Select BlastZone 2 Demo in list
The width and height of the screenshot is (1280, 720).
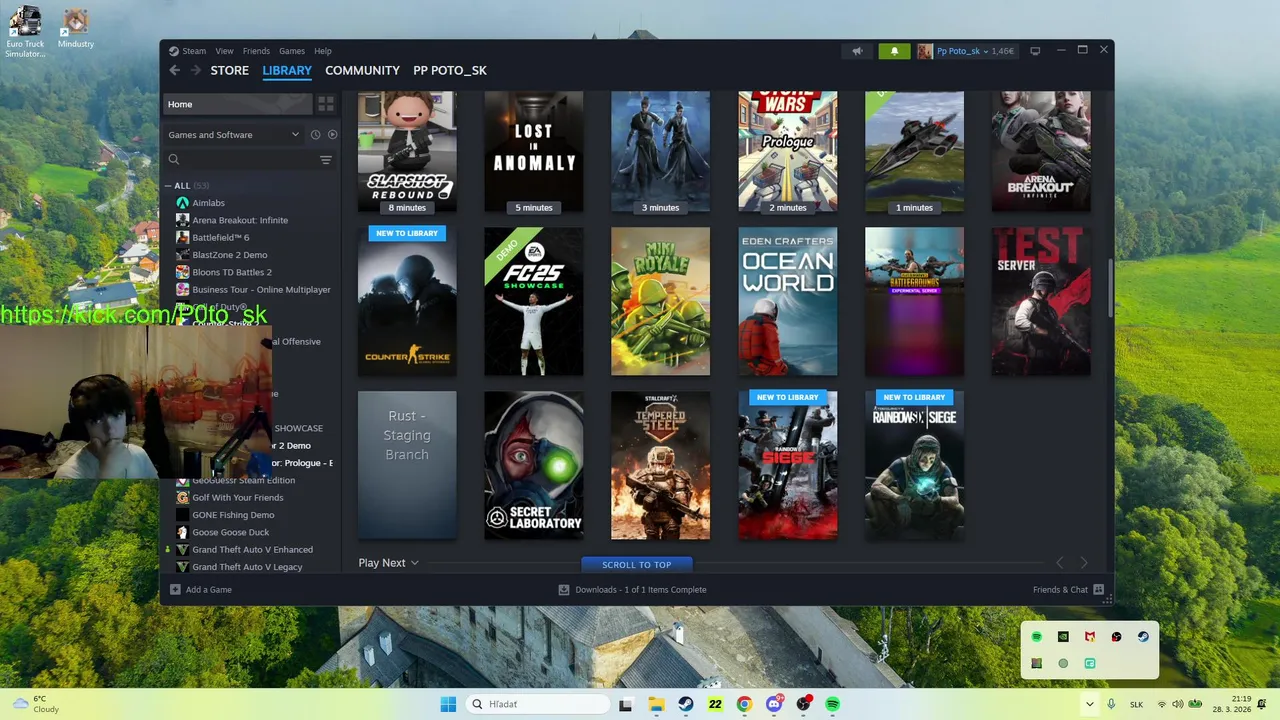[230, 255]
